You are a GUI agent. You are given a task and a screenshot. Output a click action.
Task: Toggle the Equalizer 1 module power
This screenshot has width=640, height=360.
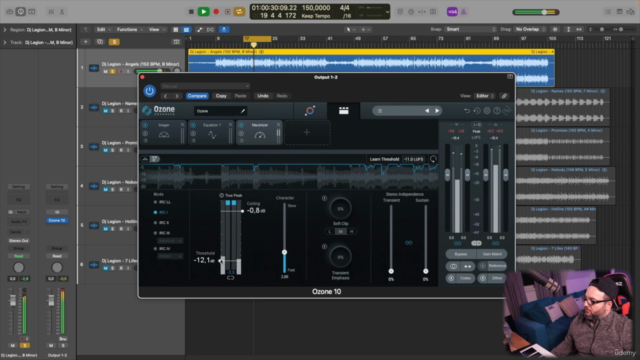coord(193,125)
